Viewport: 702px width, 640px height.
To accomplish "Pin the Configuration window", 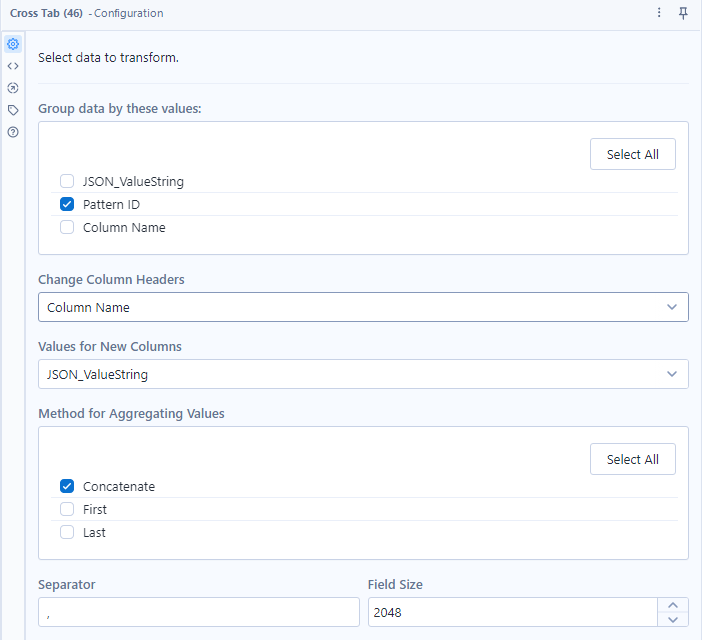I will pyautogui.click(x=684, y=13).
